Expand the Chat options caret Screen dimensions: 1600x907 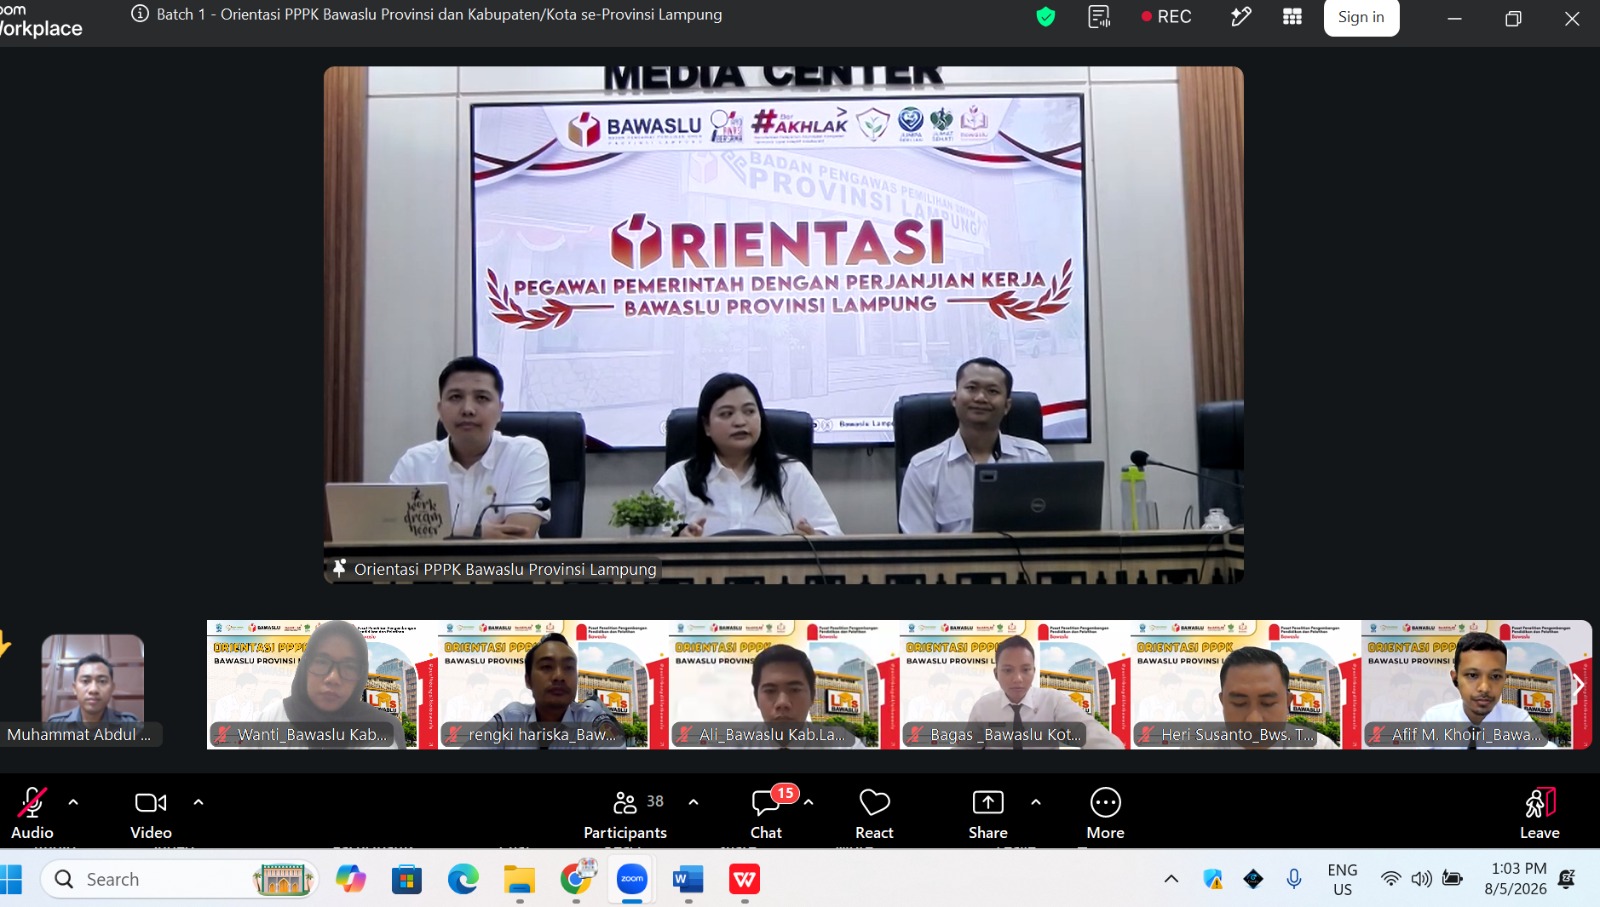[808, 802]
